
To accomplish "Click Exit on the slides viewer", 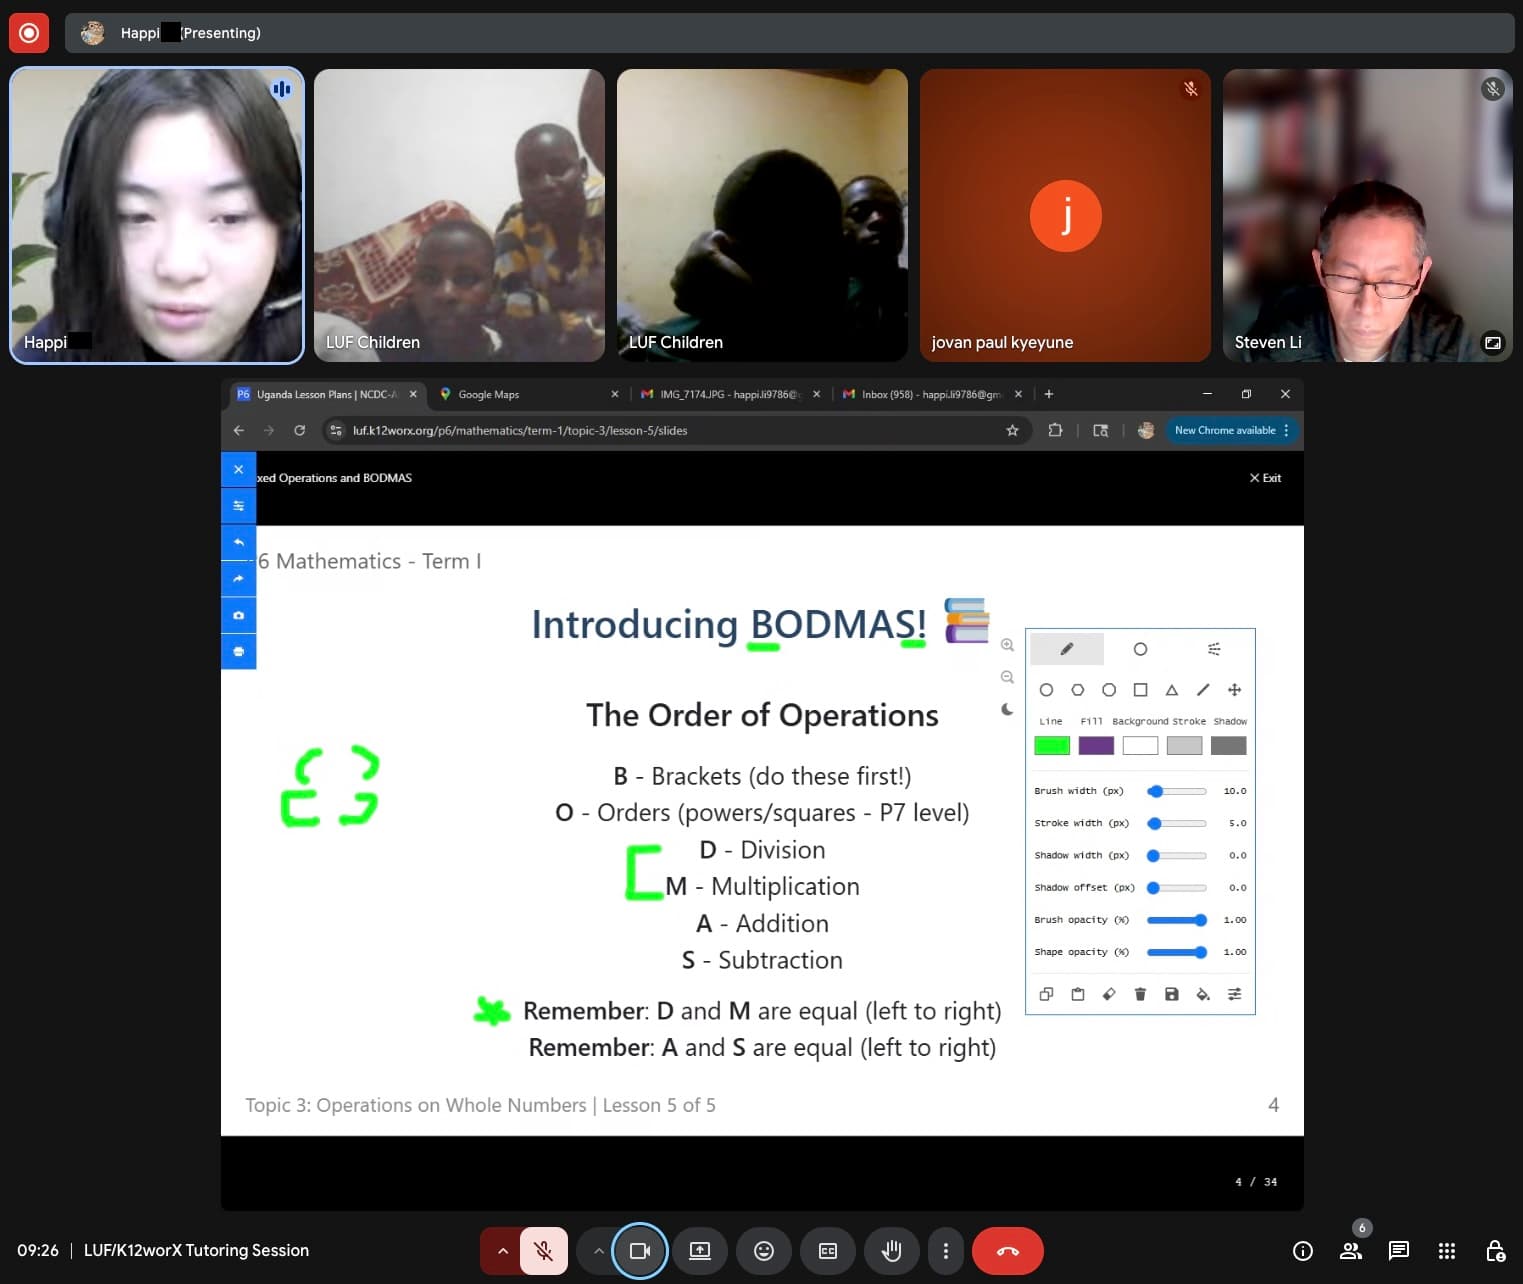I will (1265, 478).
